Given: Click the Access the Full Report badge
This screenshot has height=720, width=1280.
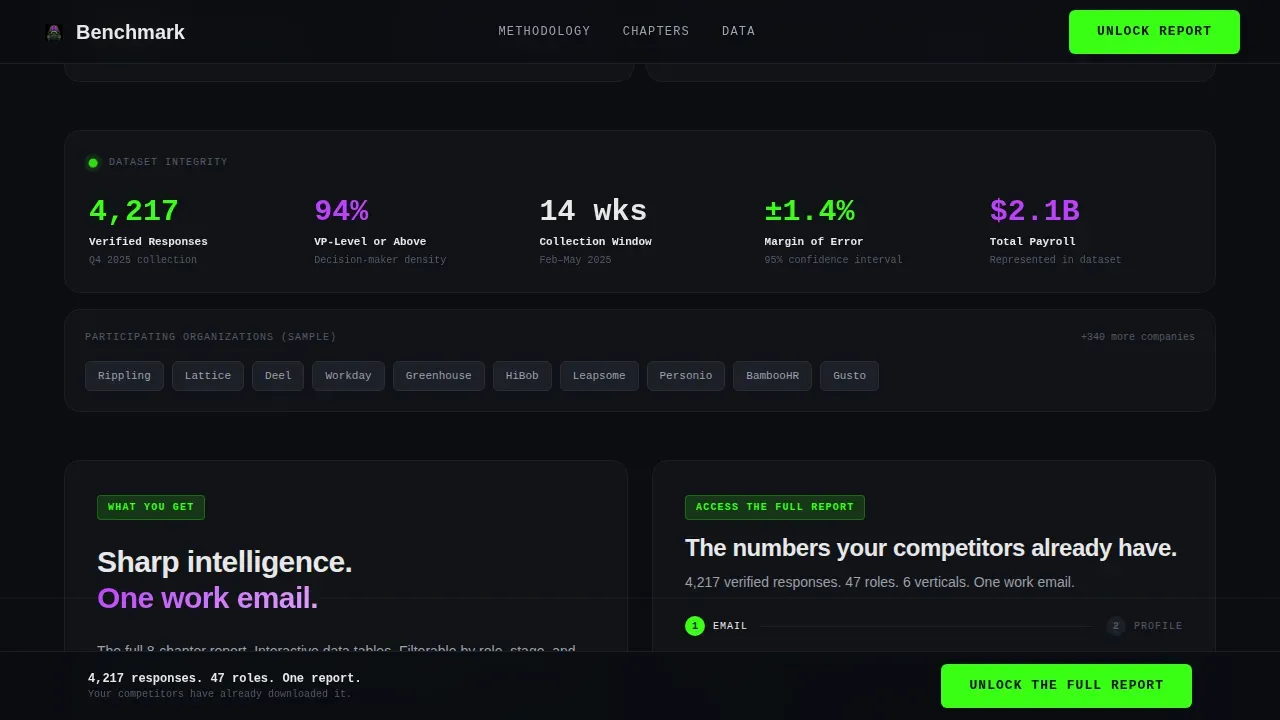Looking at the screenshot, I should click(x=775, y=507).
